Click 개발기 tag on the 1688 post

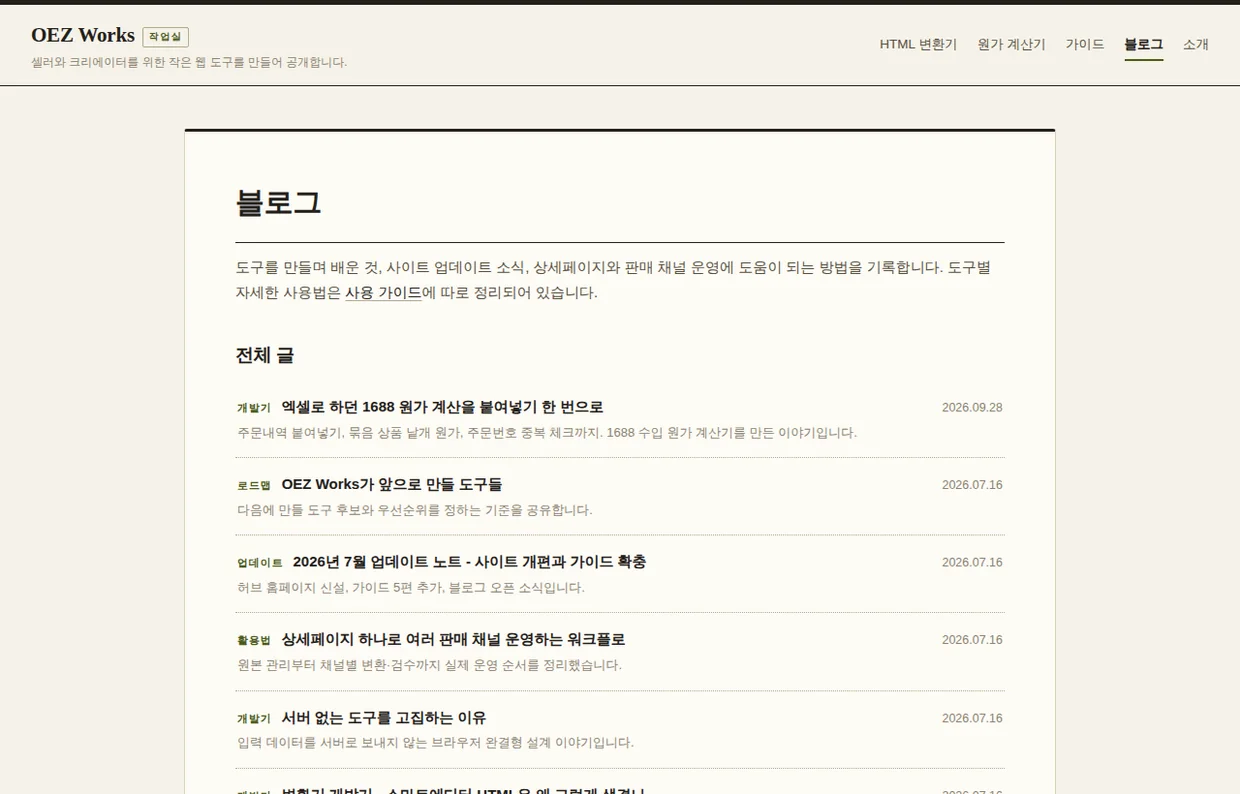[x=254, y=408]
